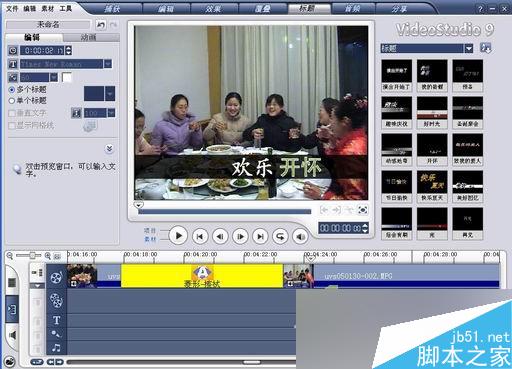Viewport: 512px width, 369px height.
Task: Click the preview trim bar
Action: click(225, 211)
